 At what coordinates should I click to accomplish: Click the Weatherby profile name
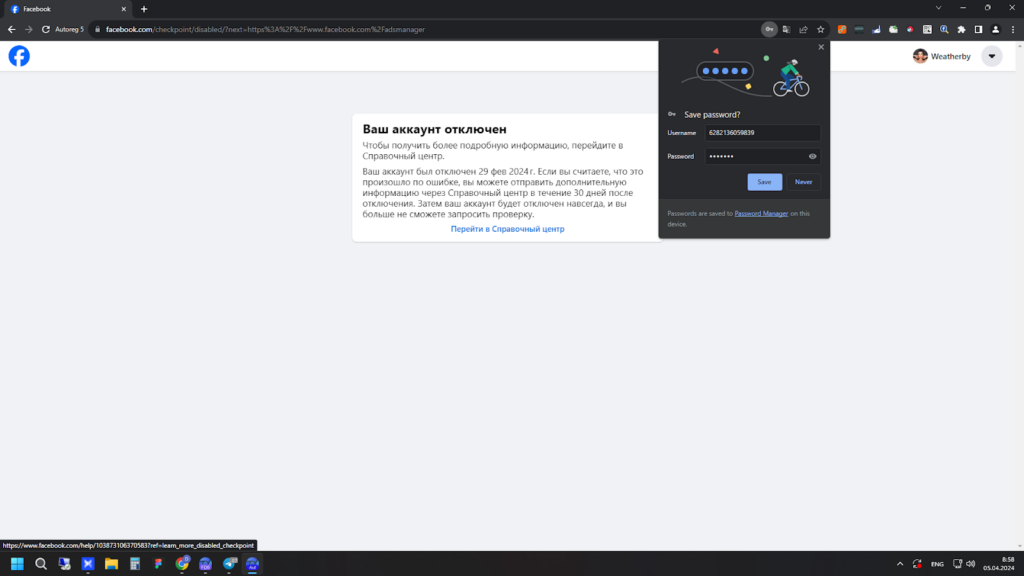point(950,57)
